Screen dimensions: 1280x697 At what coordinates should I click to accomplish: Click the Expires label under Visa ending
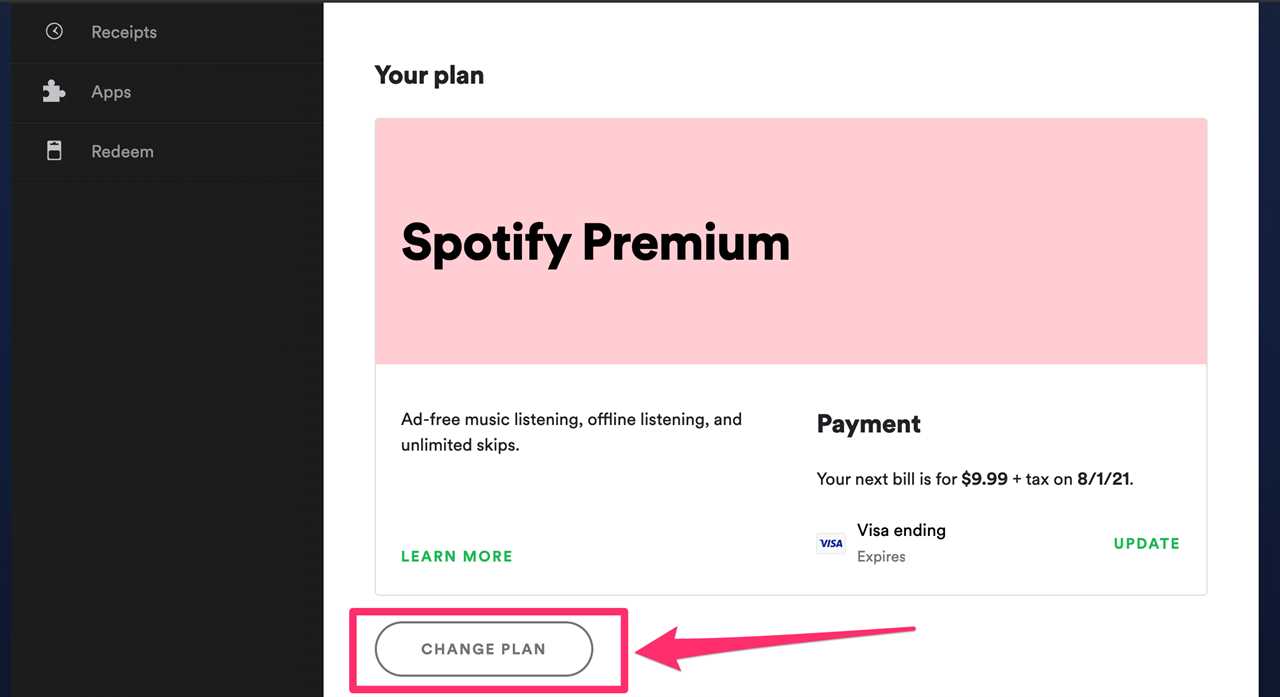point(880,556)
